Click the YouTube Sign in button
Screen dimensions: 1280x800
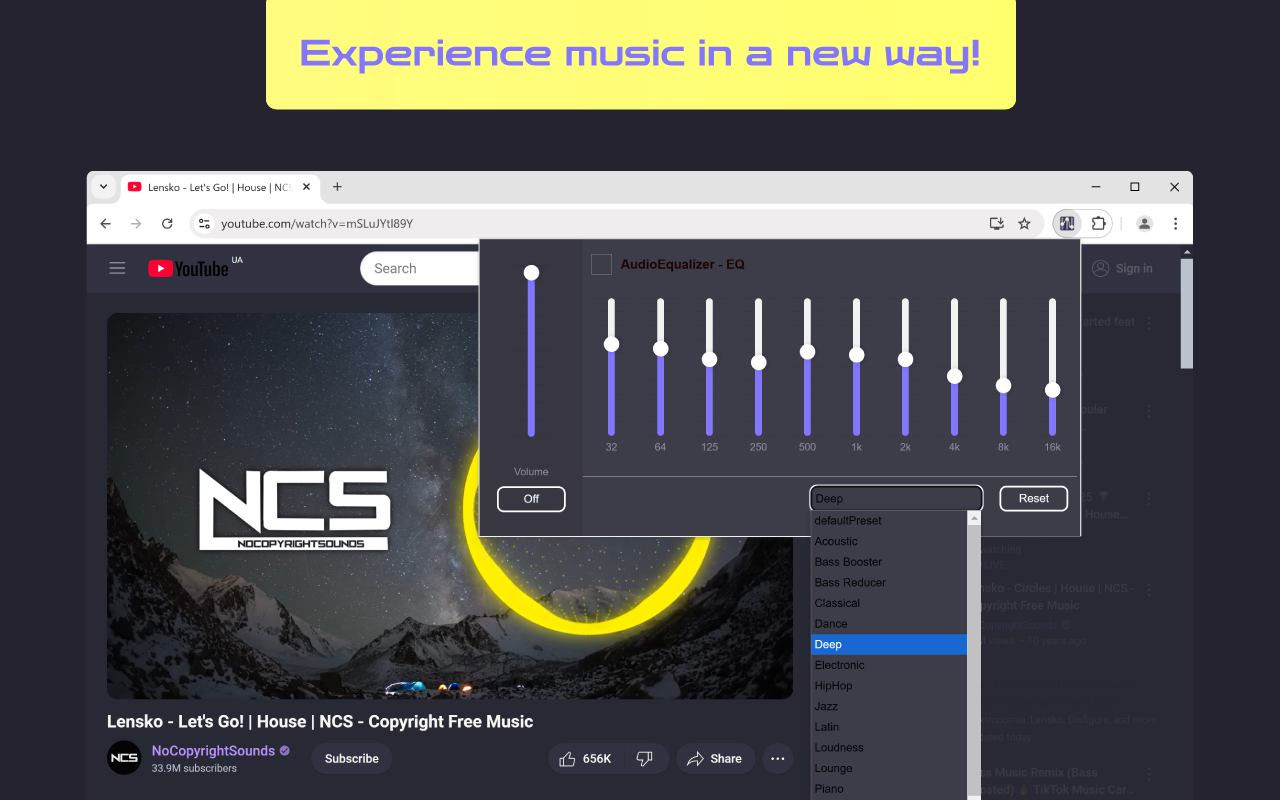pos(1122,268)
